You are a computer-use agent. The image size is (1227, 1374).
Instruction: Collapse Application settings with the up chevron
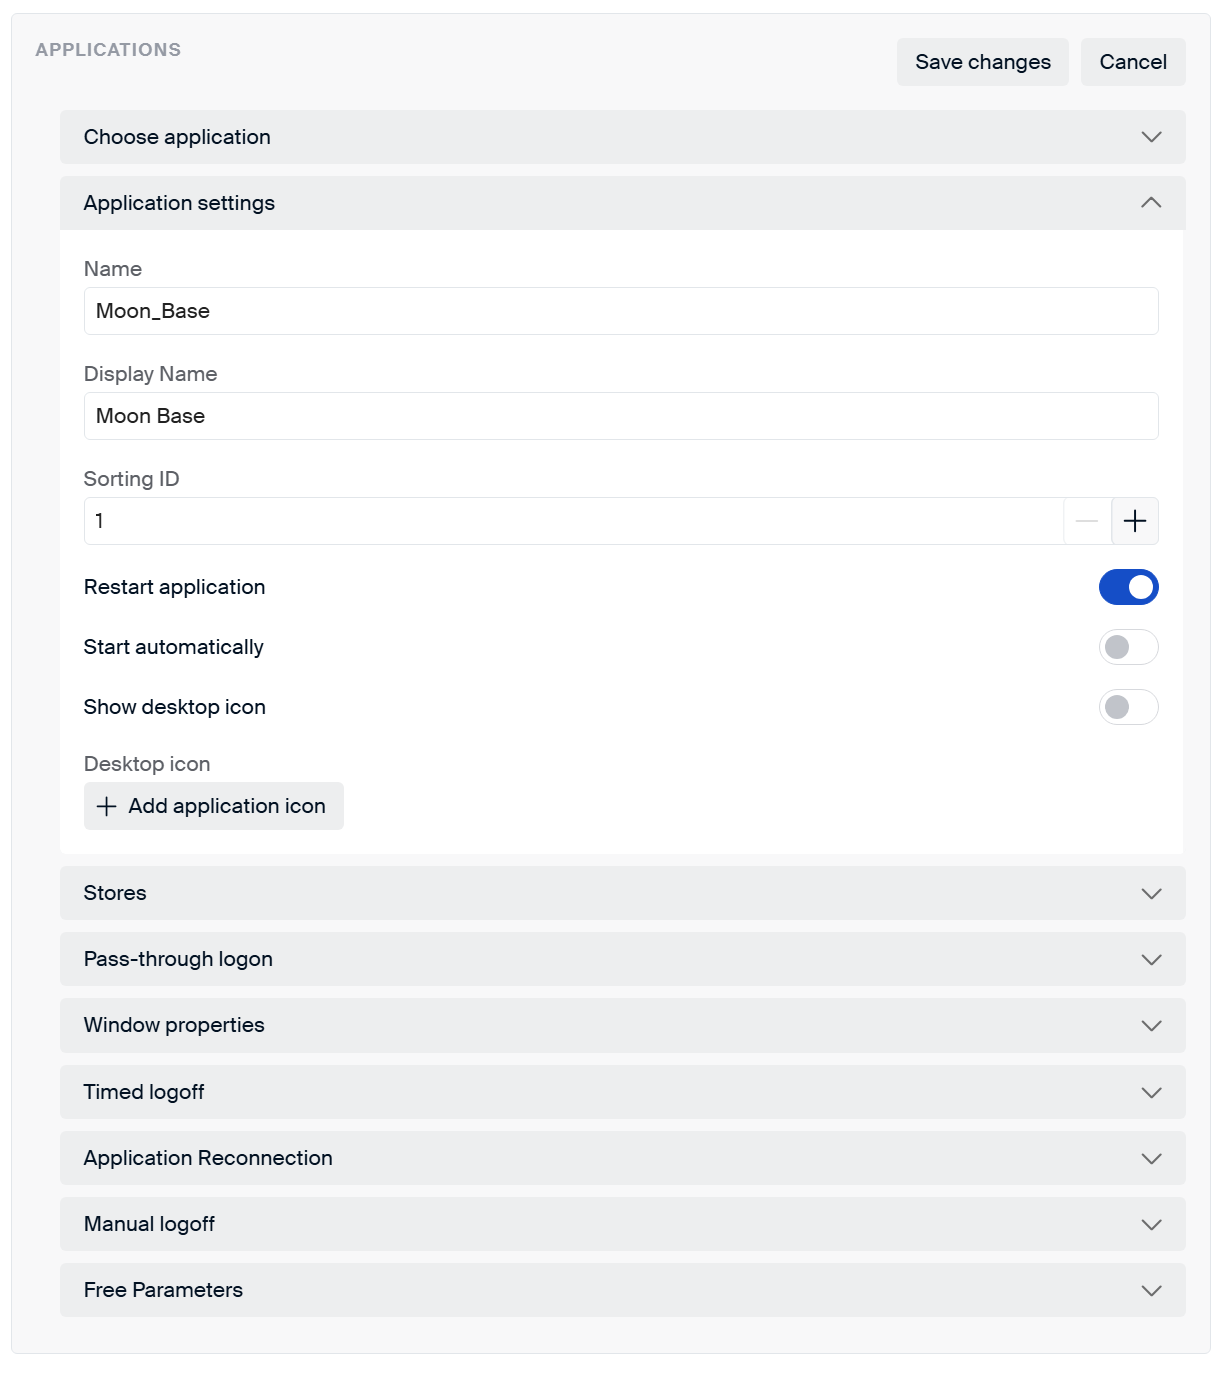point(1151,203)
